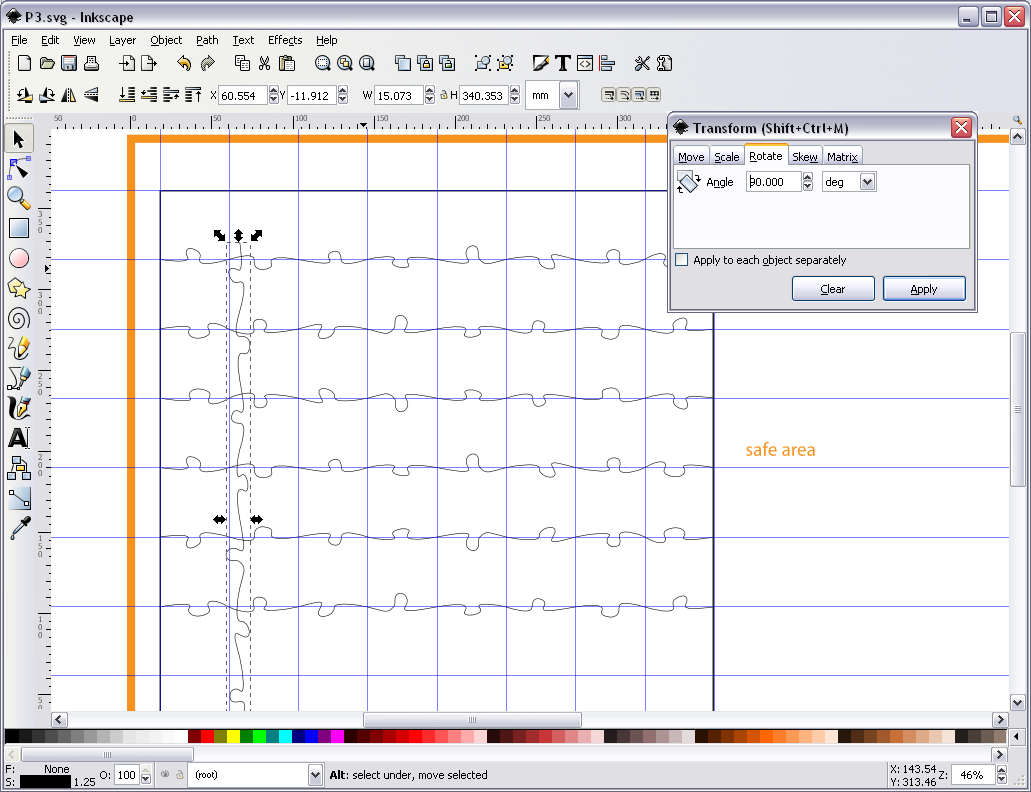Select the Spiral tool

pyautogui.click(x=18, y=319)
